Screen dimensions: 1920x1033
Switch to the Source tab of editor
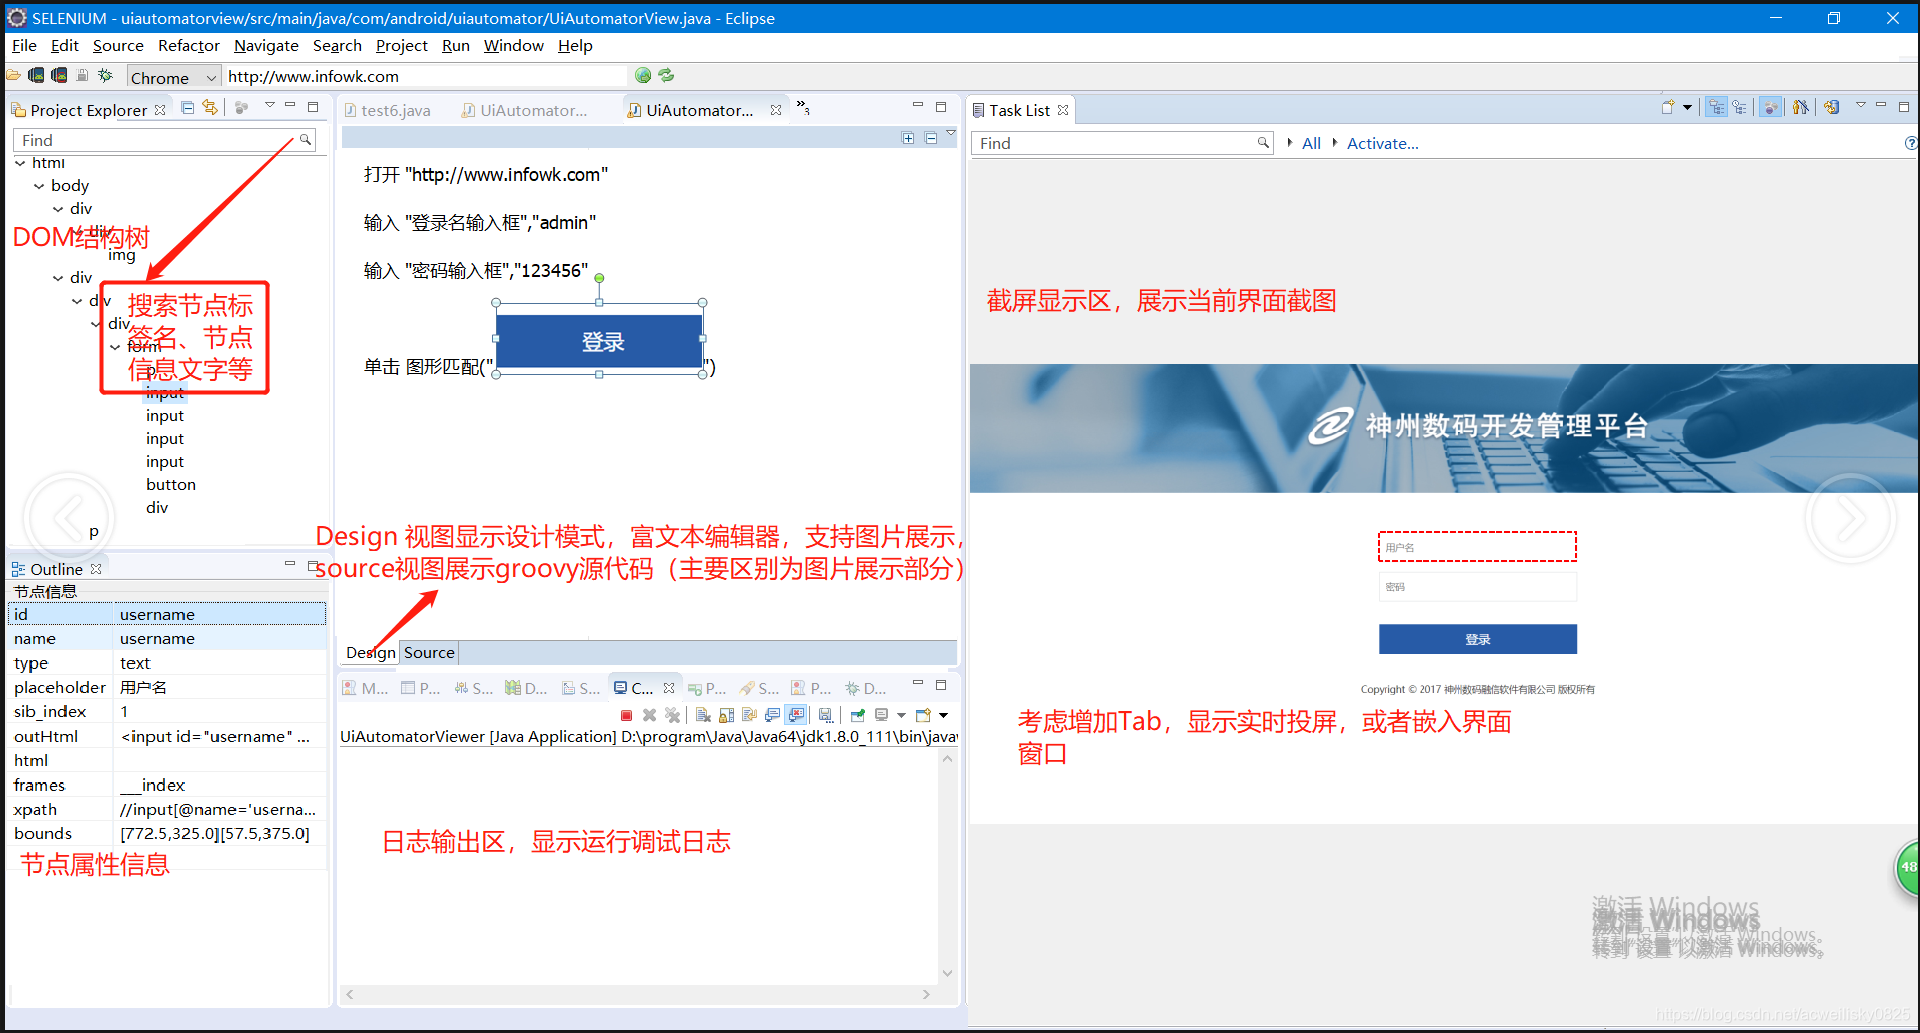[429, 653]
